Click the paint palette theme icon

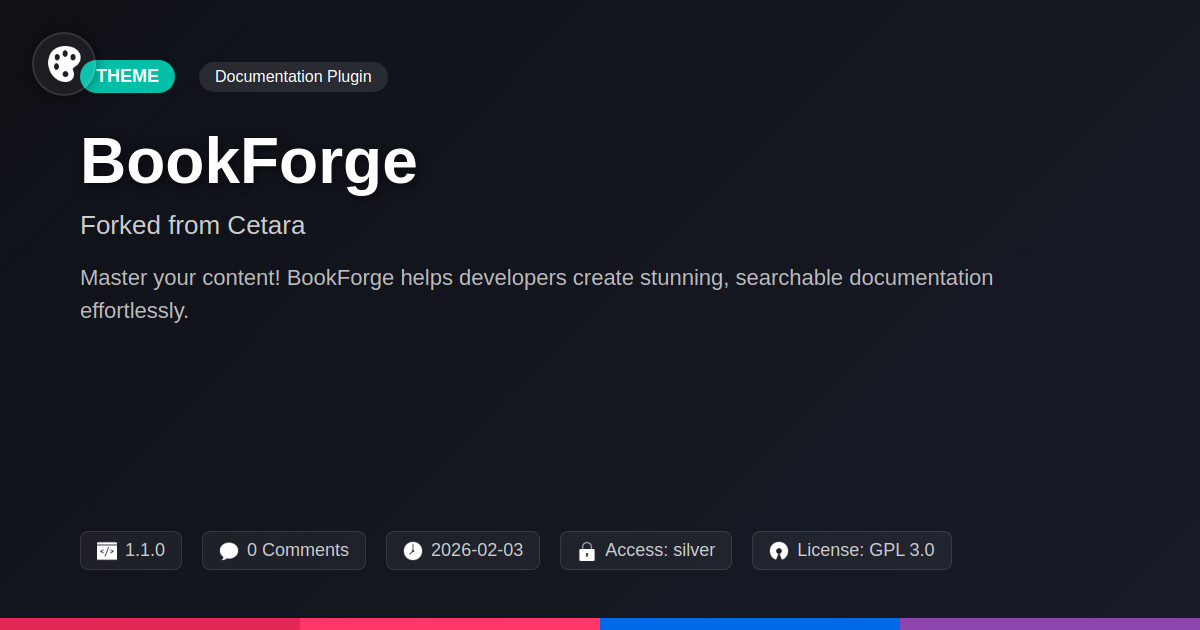[x=64, y=64]
